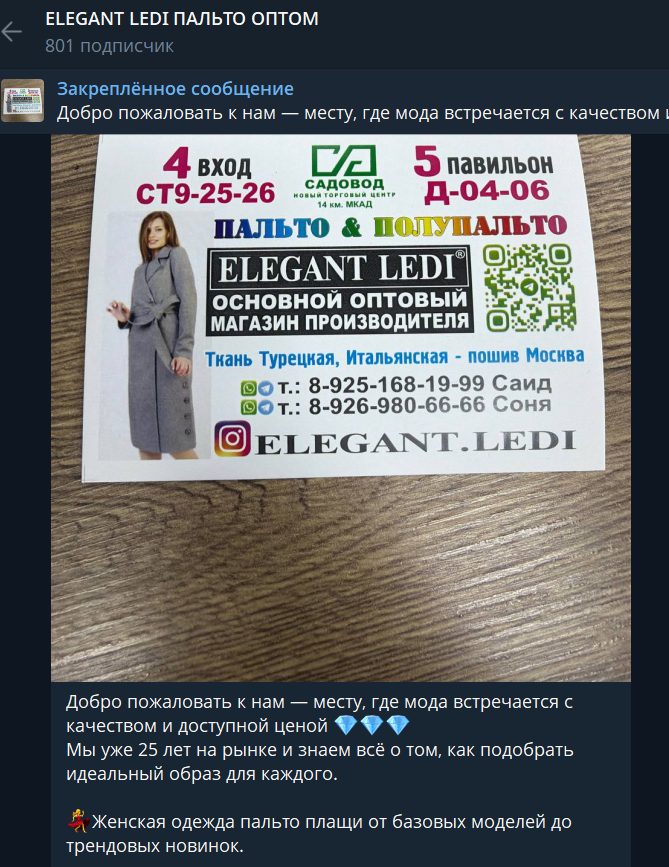
Task: Jump to pinned message preview text
Action: (x=362, y=113)
